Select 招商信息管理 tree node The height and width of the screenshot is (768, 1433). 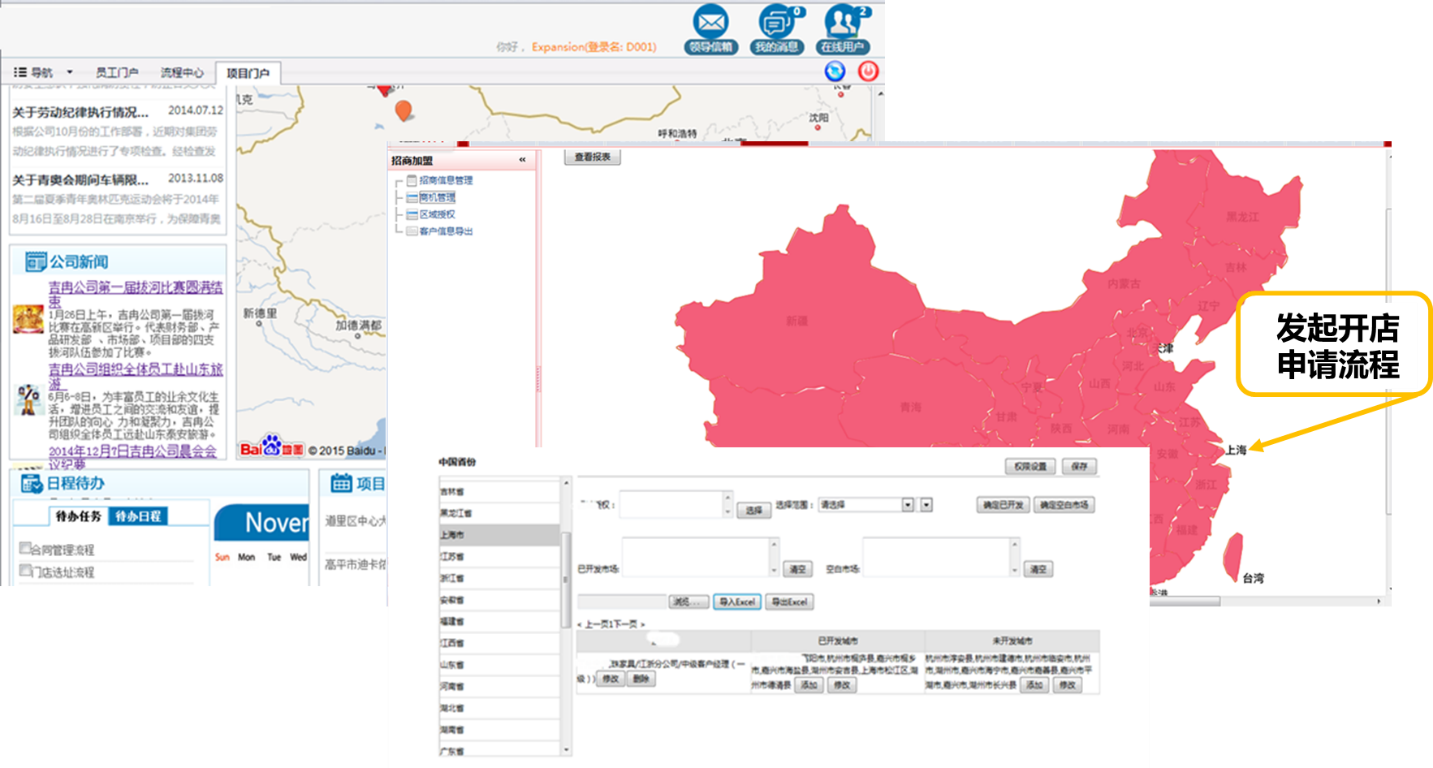point(446,180)
